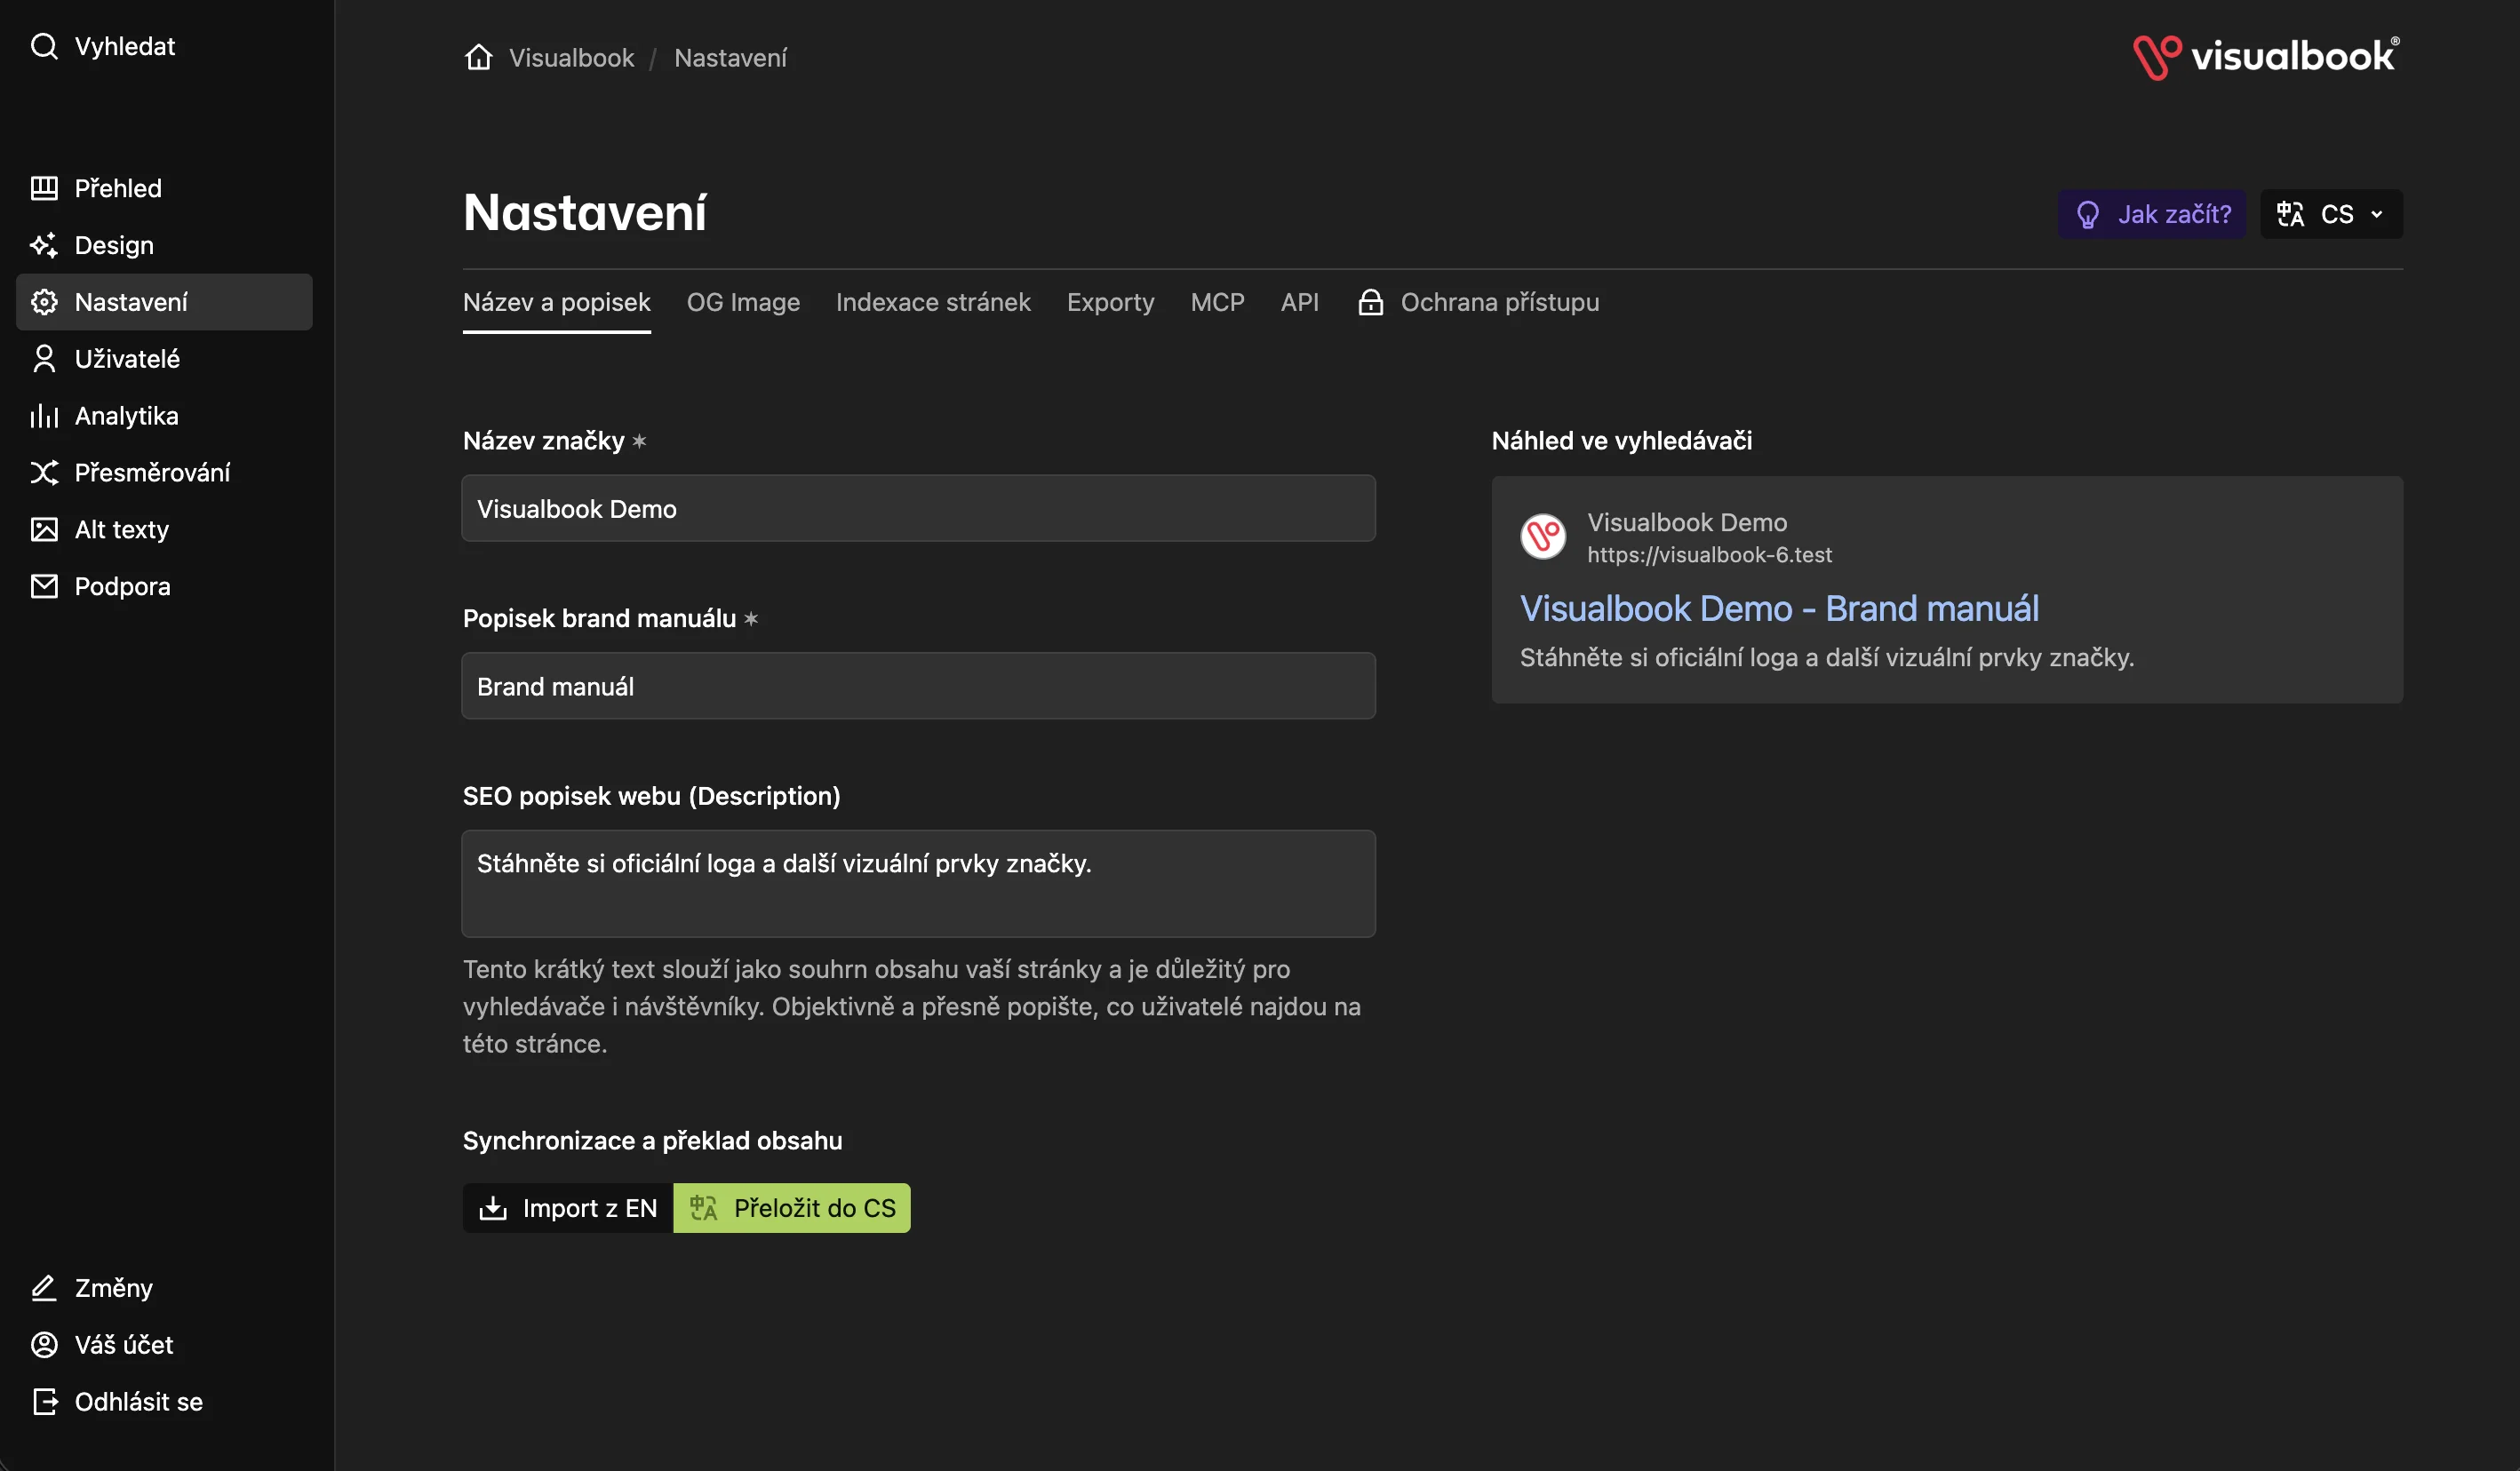The height and width of the screenshot is (1471, 2520).
Task: Switch to the Název a popisek tab
Action: point(557,302)
